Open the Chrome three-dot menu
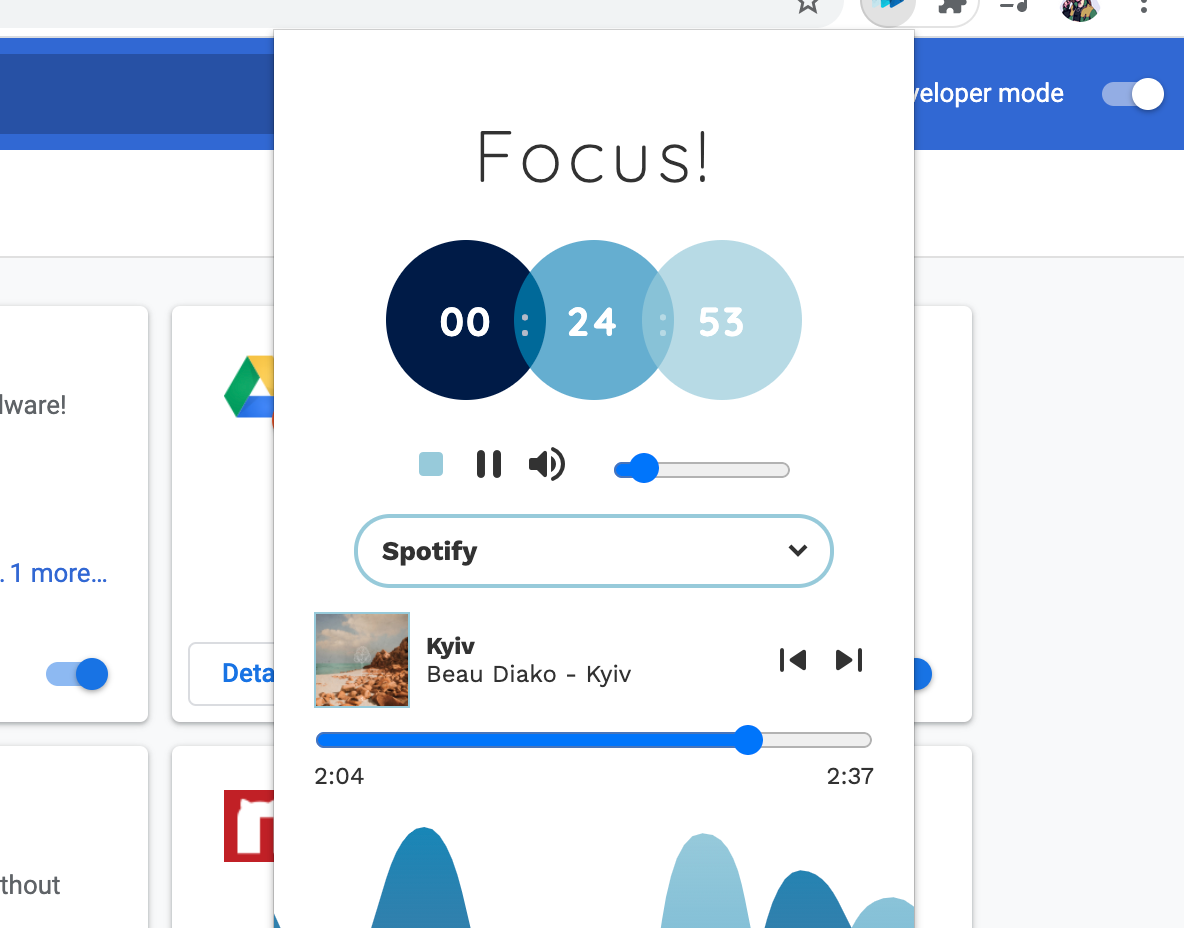The image size is (1184, 928). (1144, 6)
